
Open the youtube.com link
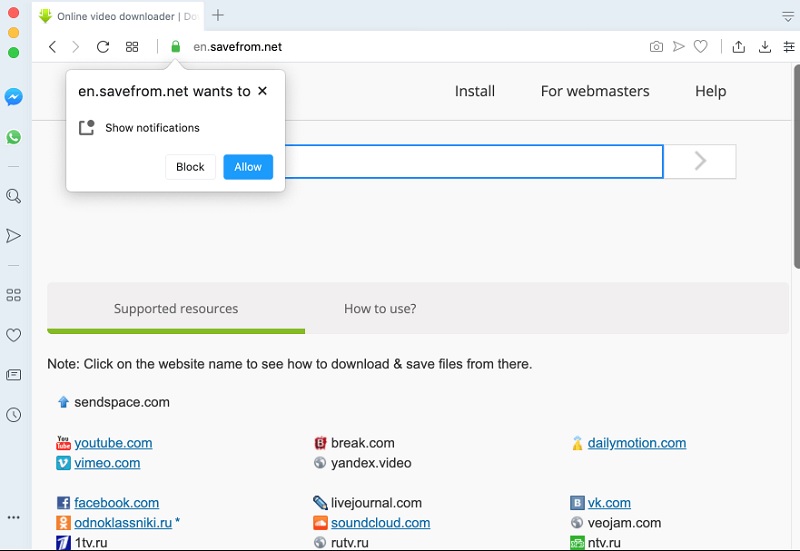113,443
